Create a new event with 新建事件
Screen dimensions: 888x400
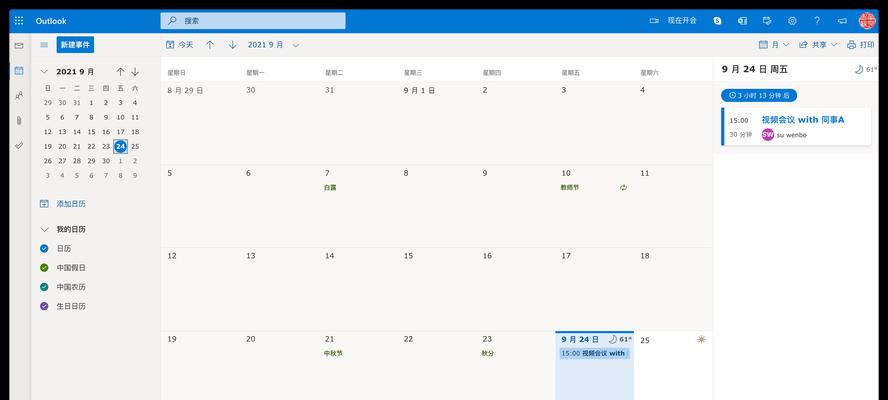(75, 45)
